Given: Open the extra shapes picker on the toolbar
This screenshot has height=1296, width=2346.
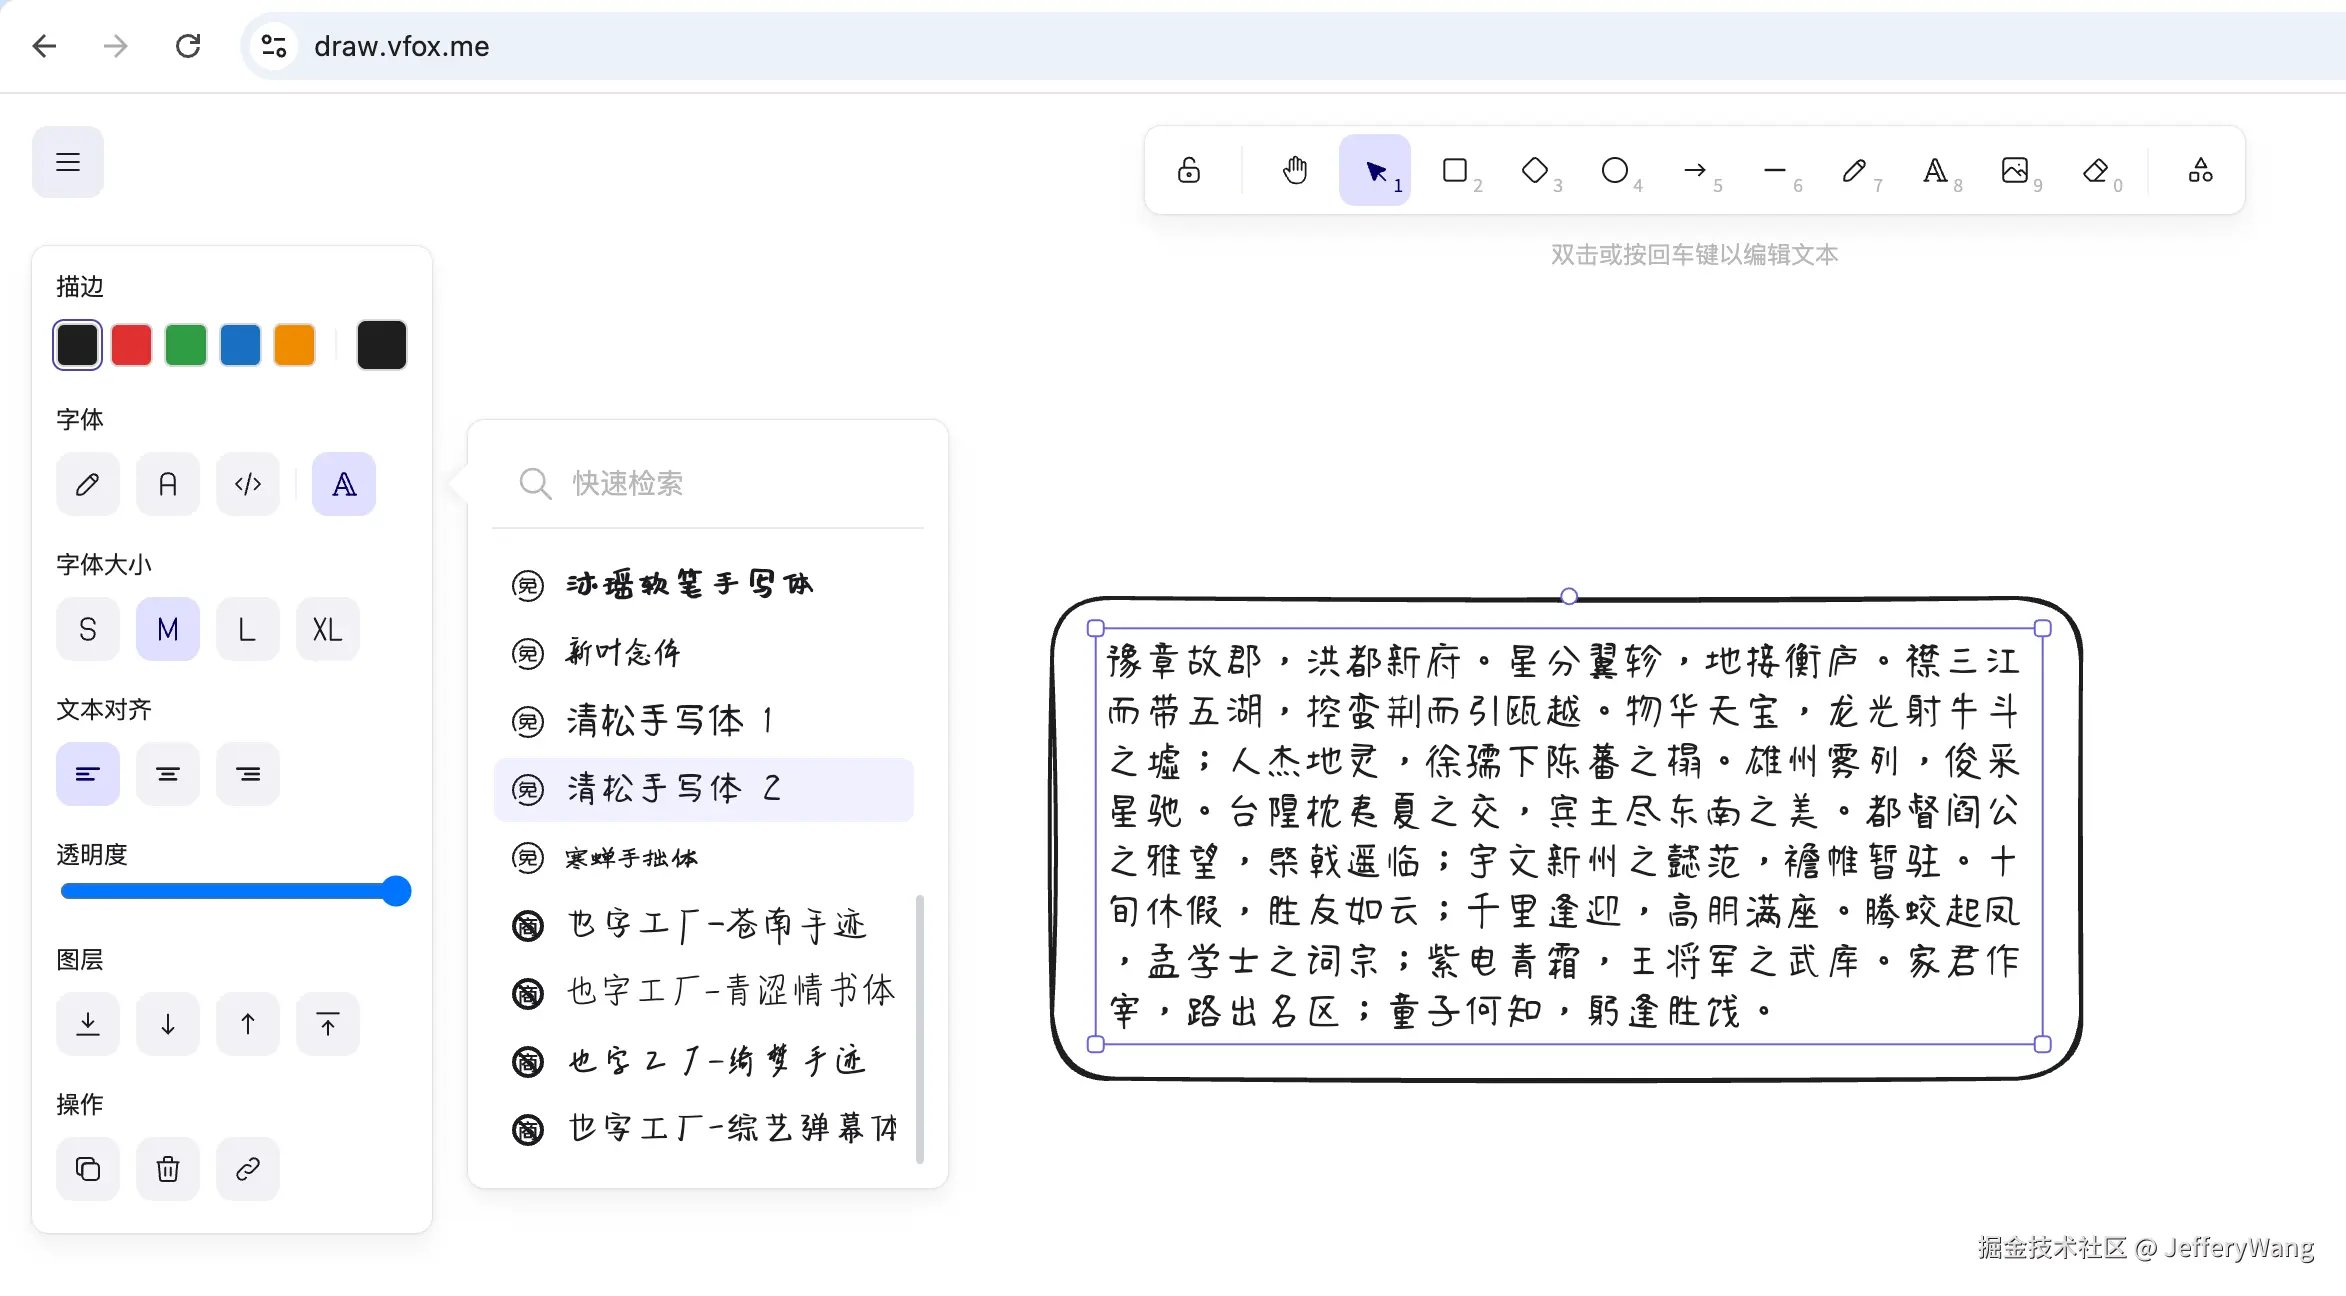Looking at the screenshot, I should coord(2199,170).
